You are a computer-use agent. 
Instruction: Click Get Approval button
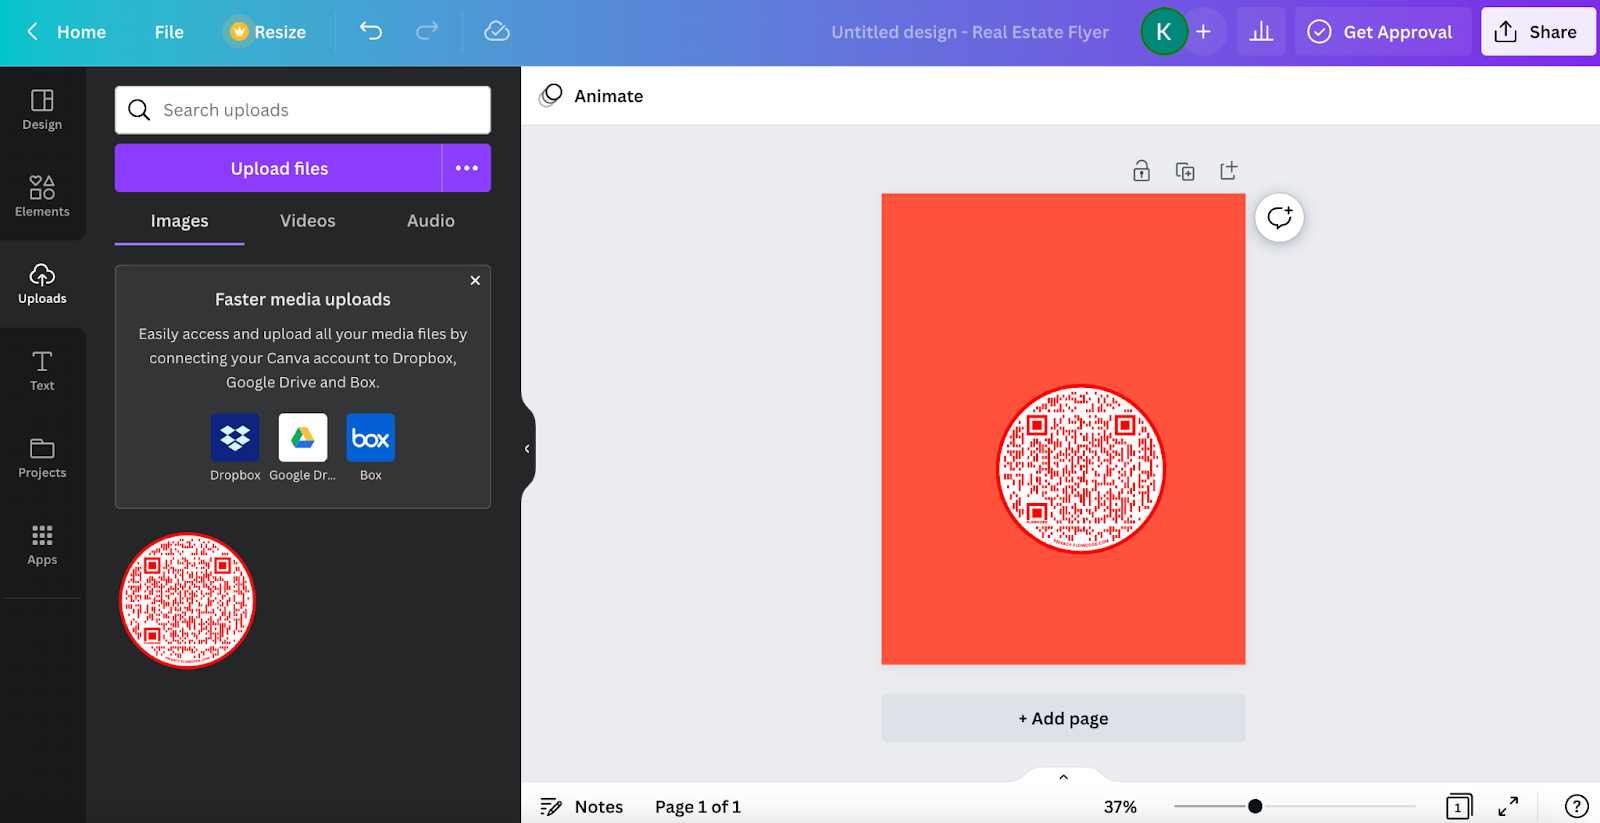pyautogui.click(x=1383, y=32)
